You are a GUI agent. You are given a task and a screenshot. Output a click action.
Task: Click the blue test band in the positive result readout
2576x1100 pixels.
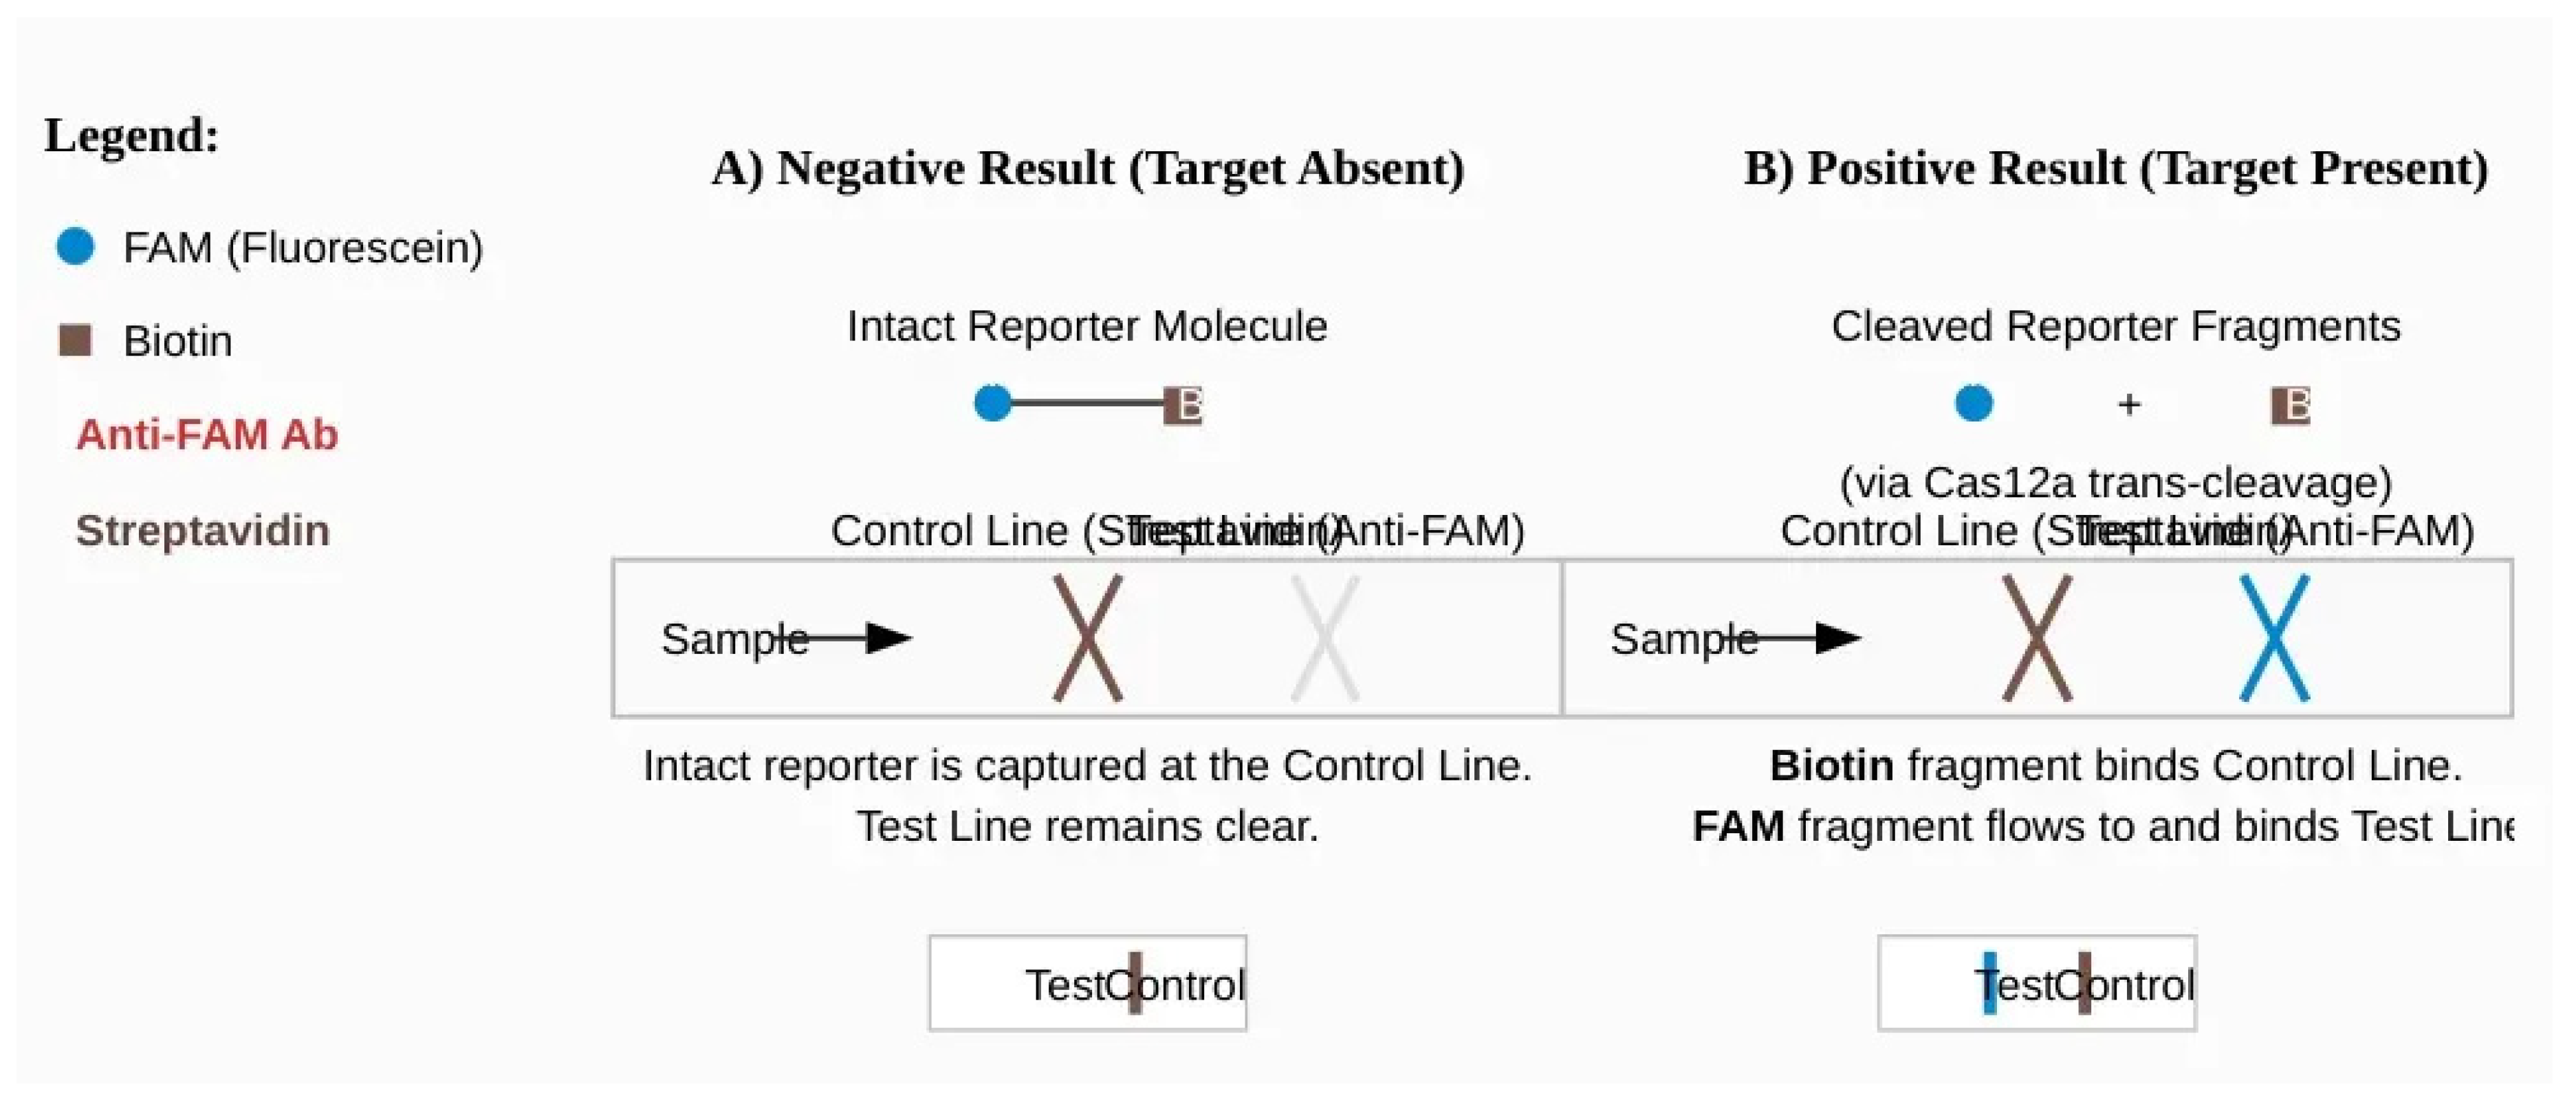click(1989, 983)
